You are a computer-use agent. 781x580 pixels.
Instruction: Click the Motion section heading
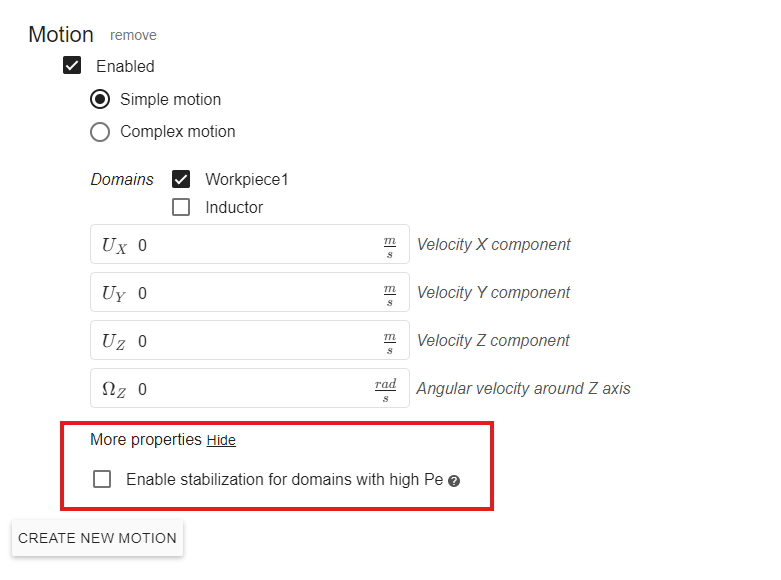tap(61, 34)
